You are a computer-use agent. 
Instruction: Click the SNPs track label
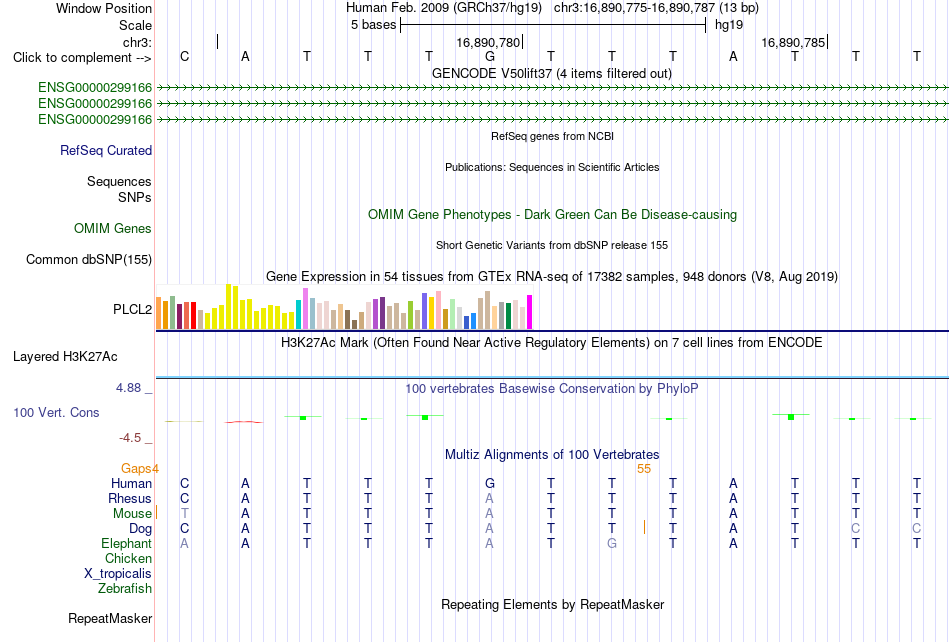click(135, 197)
